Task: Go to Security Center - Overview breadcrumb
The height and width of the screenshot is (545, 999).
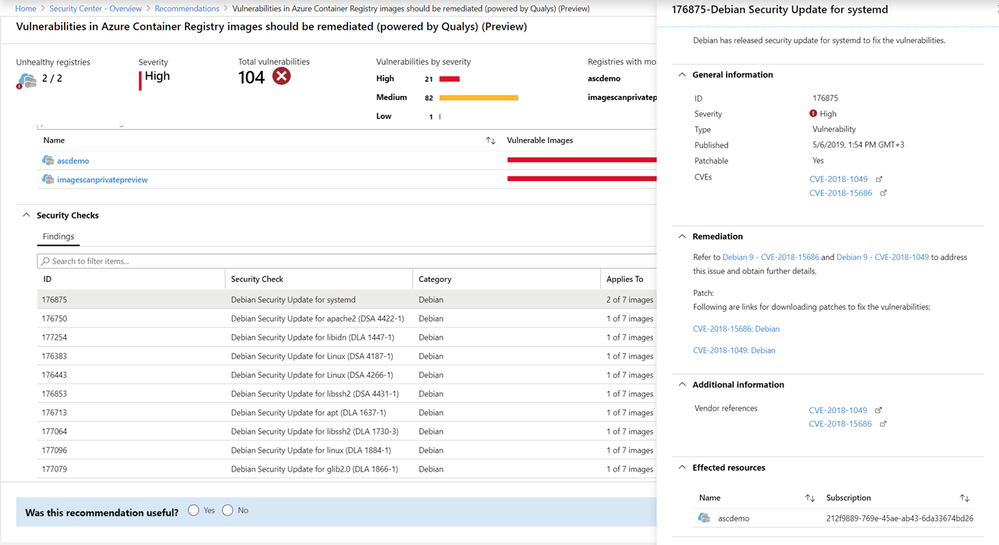Action: [x=96, y=9]
